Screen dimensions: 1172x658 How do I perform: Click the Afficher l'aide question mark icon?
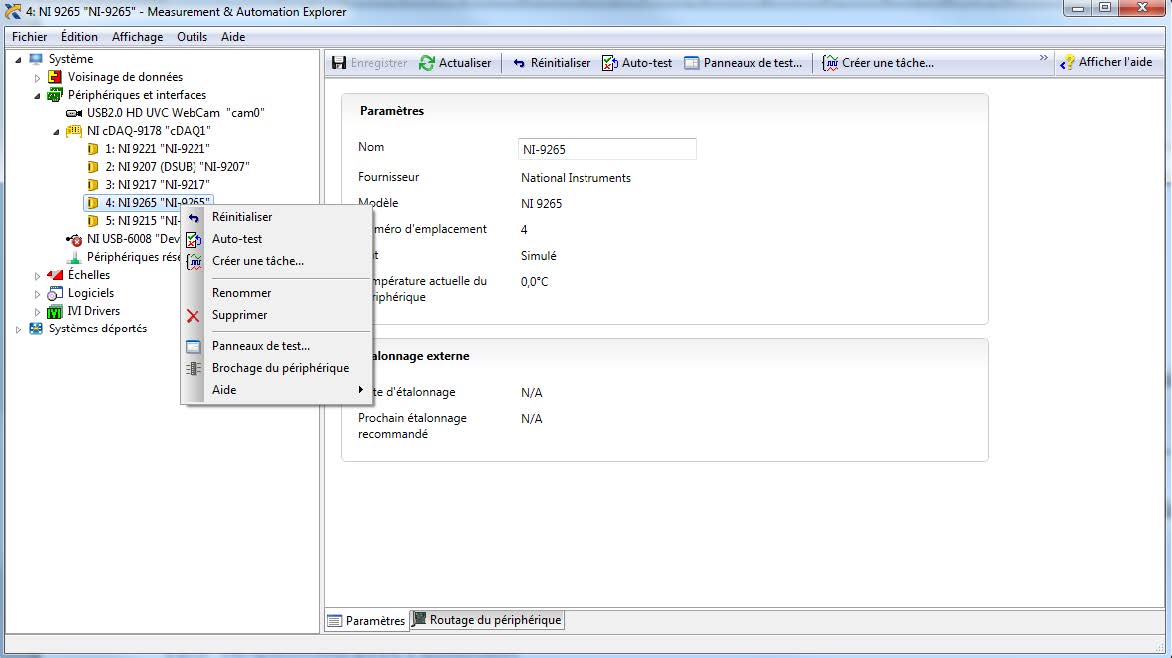click(x=1067, y=63)
